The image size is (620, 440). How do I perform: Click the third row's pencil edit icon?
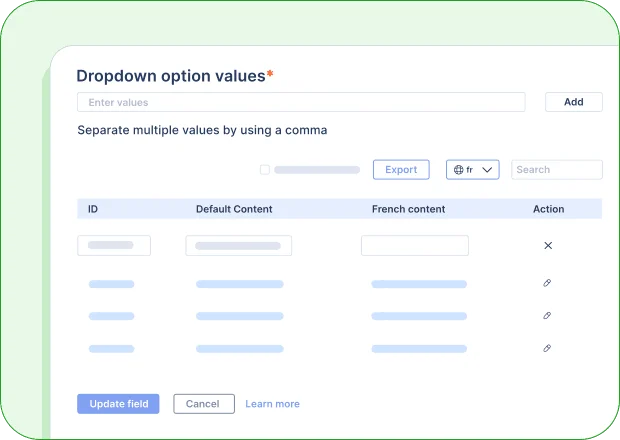547,348
